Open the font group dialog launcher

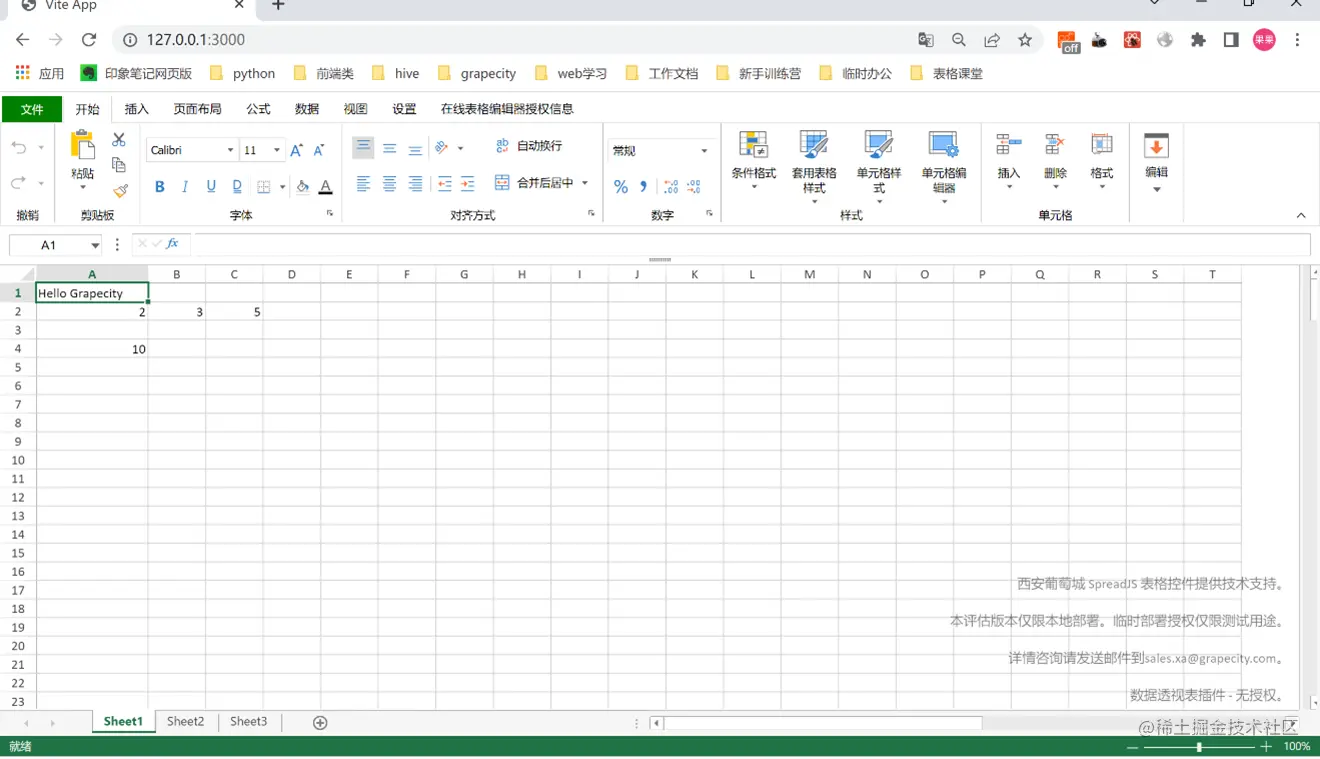pyautogui.click(x=329, y=214)
